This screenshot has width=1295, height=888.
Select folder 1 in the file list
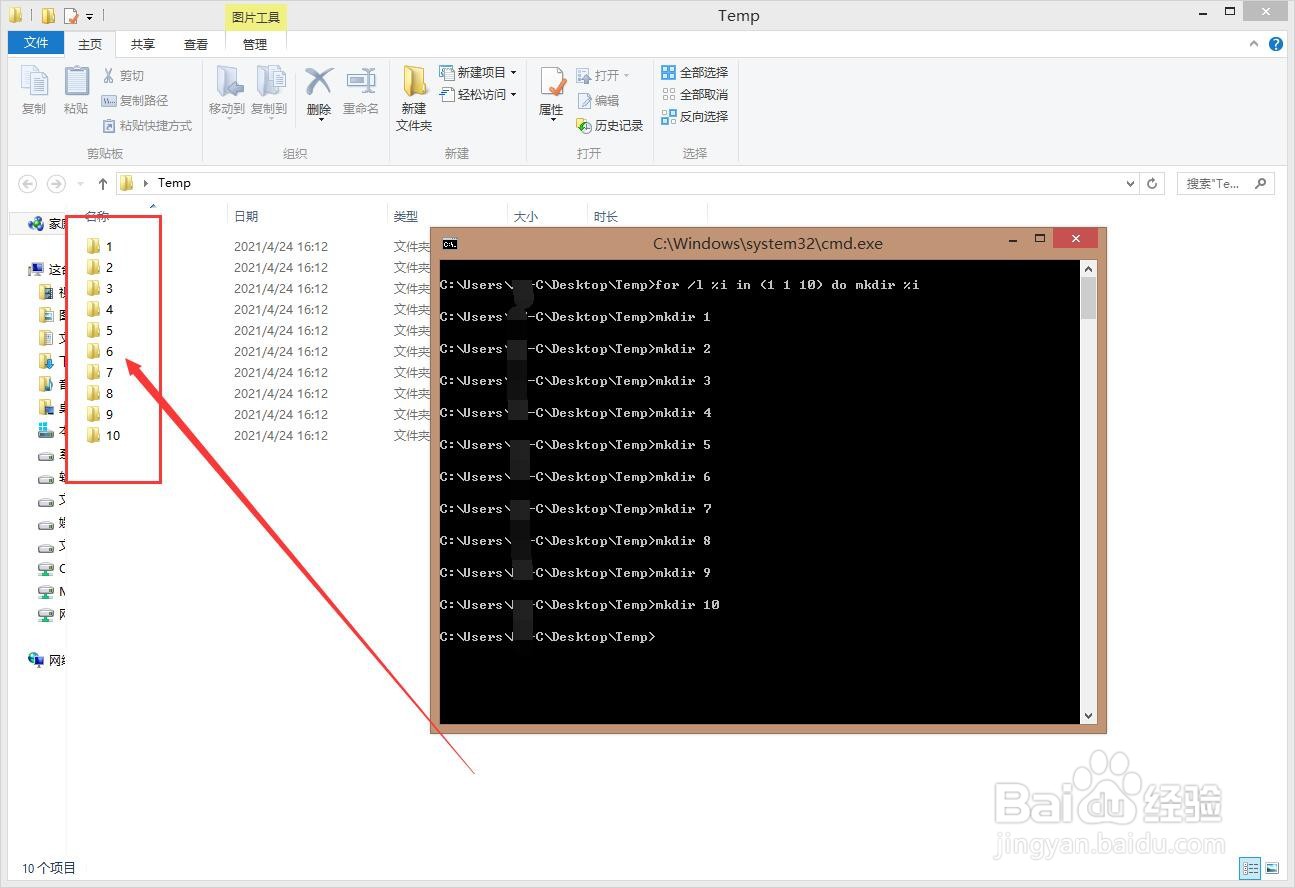(x=98, y=246)
